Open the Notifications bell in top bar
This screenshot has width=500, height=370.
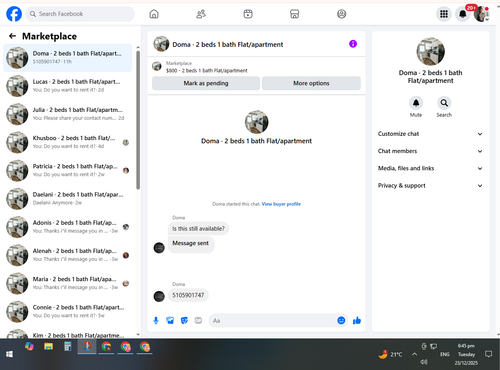(463, 14)
